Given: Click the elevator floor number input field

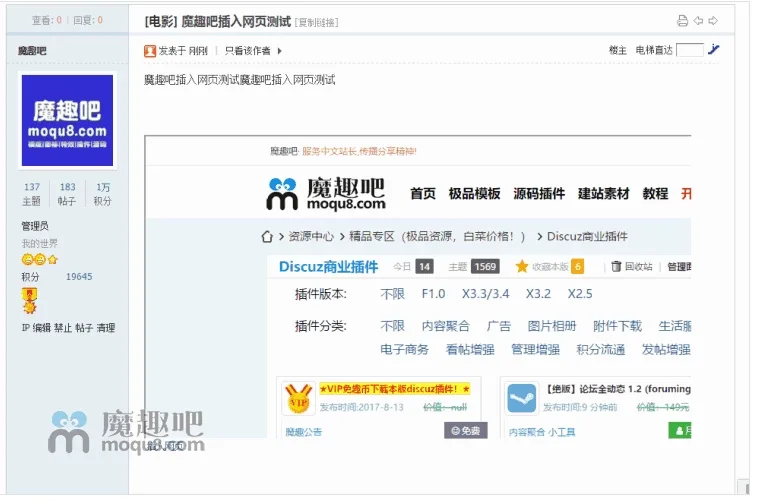Looking at the screenshot, I should click(689, 50).
